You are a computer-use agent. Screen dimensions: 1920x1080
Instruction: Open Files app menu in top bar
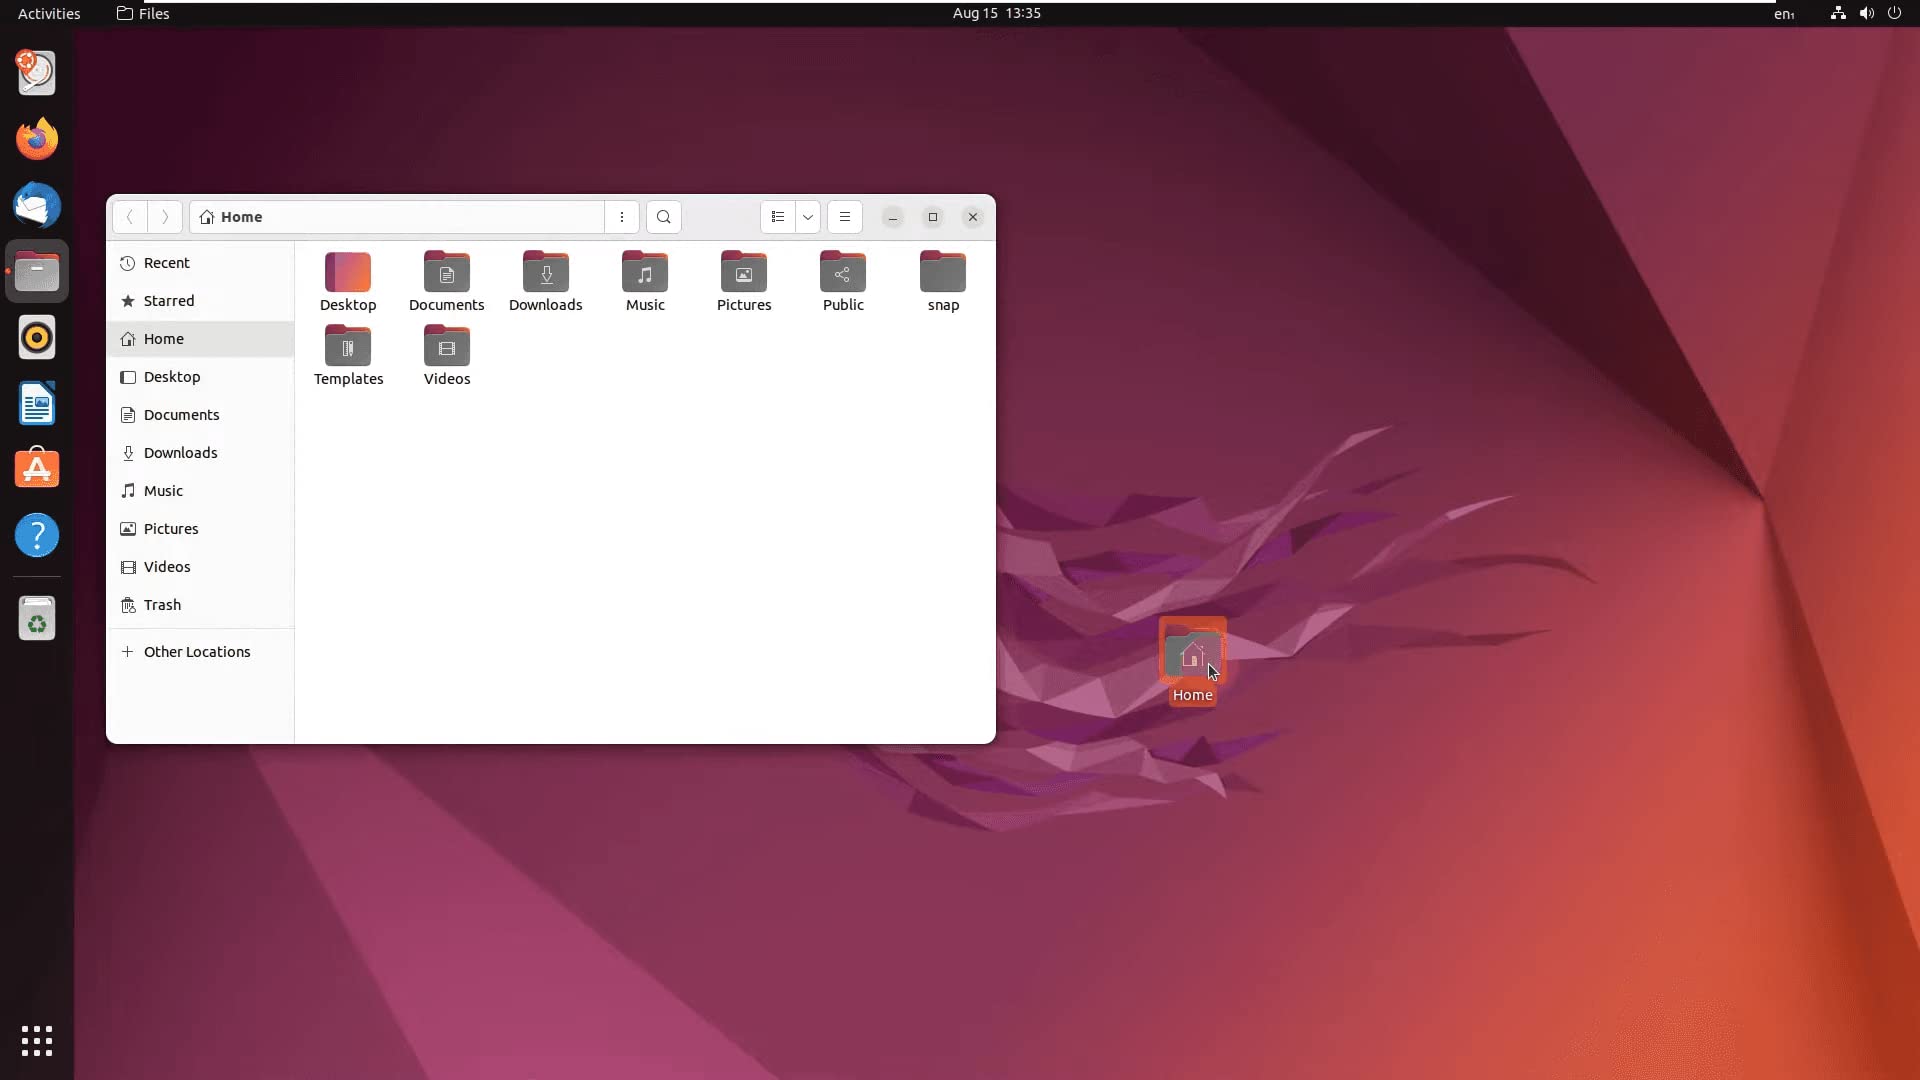[143, 13]
